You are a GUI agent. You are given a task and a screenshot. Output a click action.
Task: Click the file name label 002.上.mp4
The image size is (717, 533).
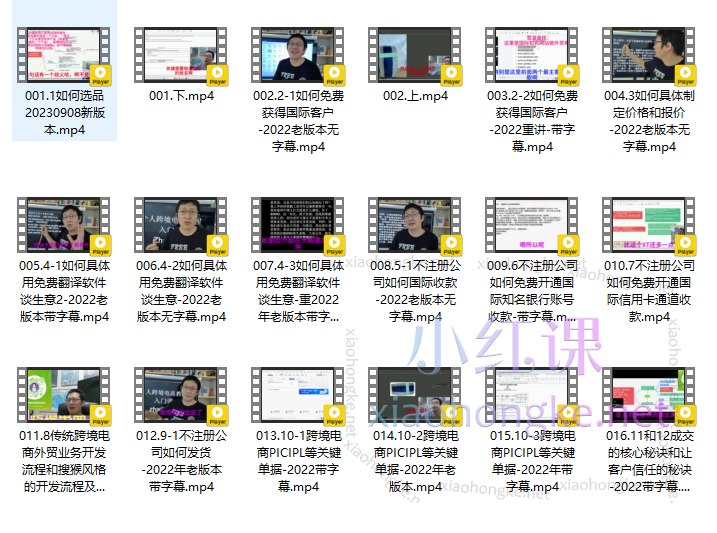(415, 96)
